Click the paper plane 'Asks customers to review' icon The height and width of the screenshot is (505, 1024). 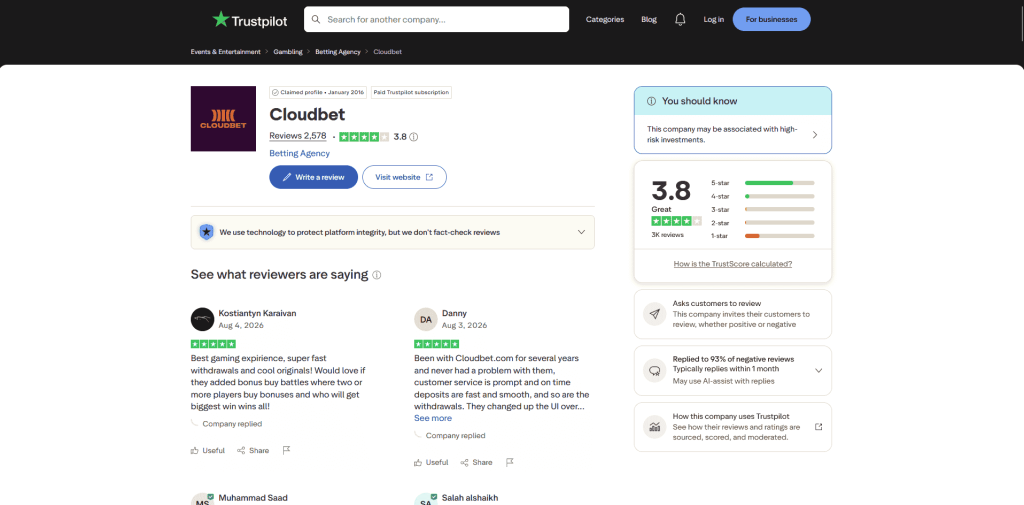click(654, 314)
